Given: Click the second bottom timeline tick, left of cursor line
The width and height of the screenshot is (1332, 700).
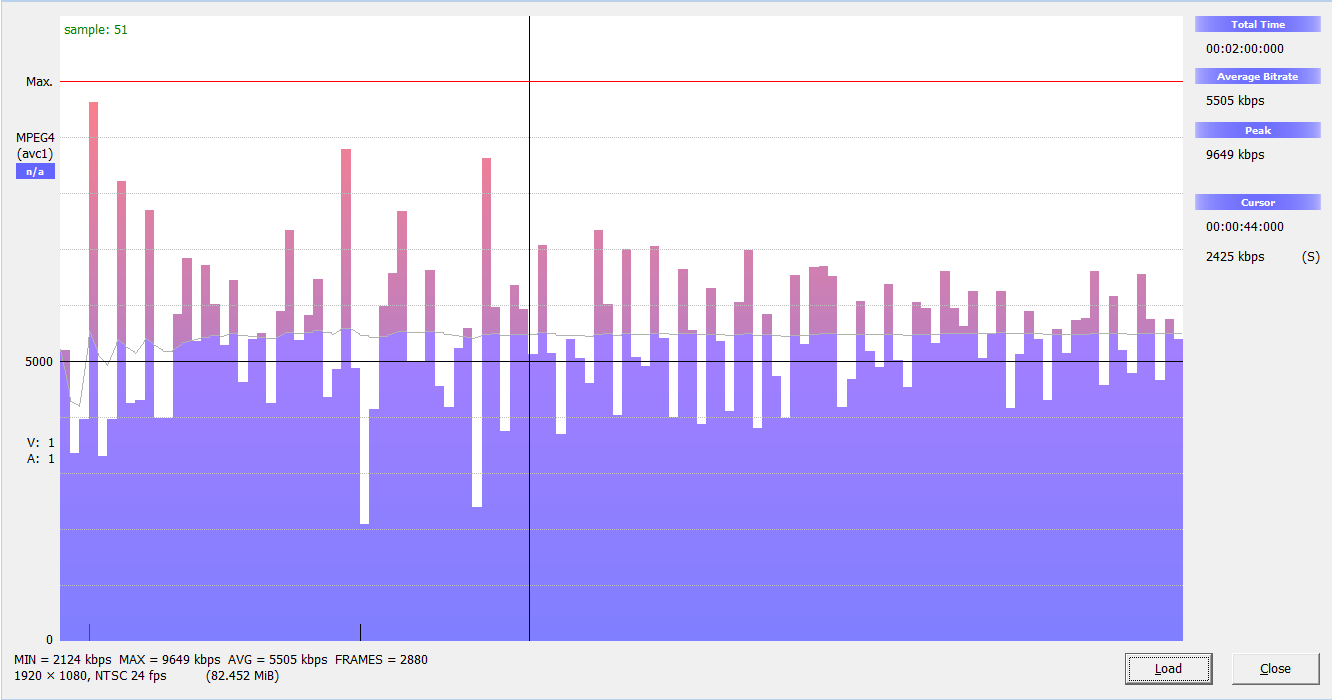Looking at the screenshot, I should pyautogui.click(x=360, y=631).
